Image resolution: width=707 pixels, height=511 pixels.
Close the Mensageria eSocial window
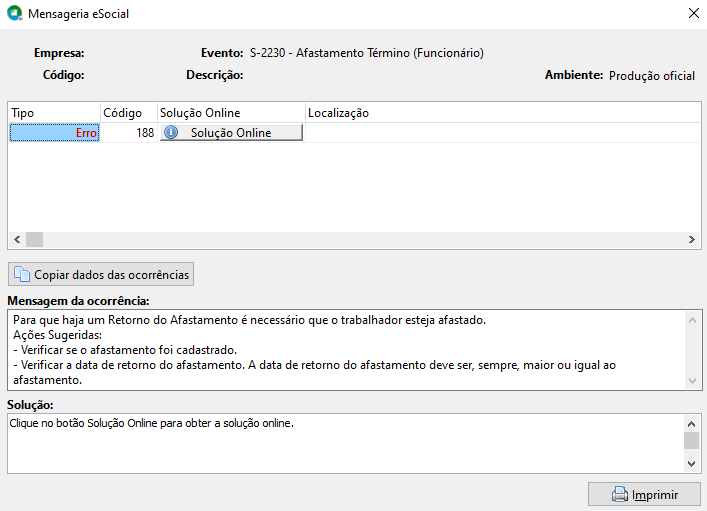pyautogui.click(x=693, y=13)
